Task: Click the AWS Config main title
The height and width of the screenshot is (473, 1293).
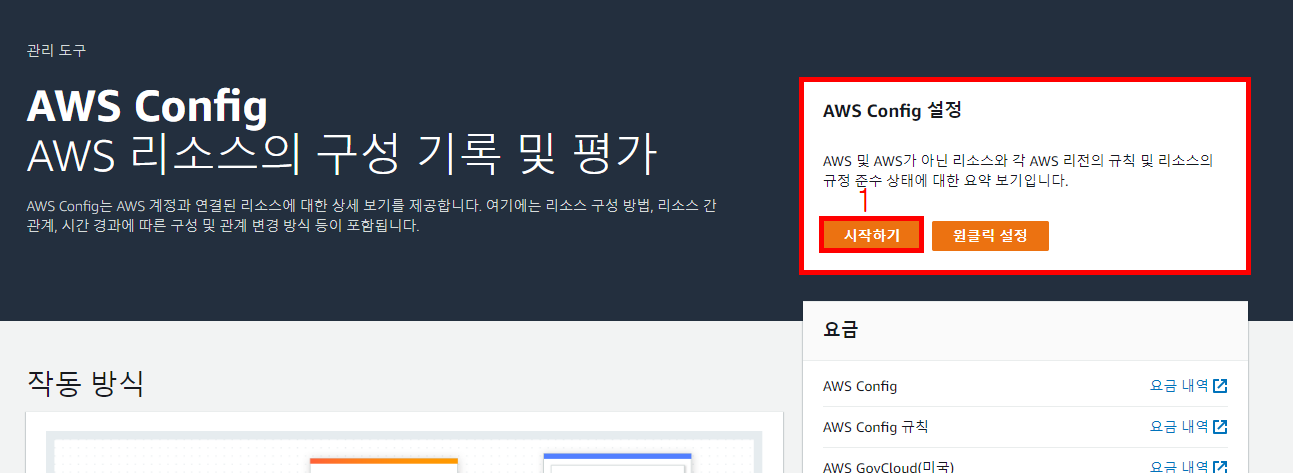Action: tap(148, 105)
